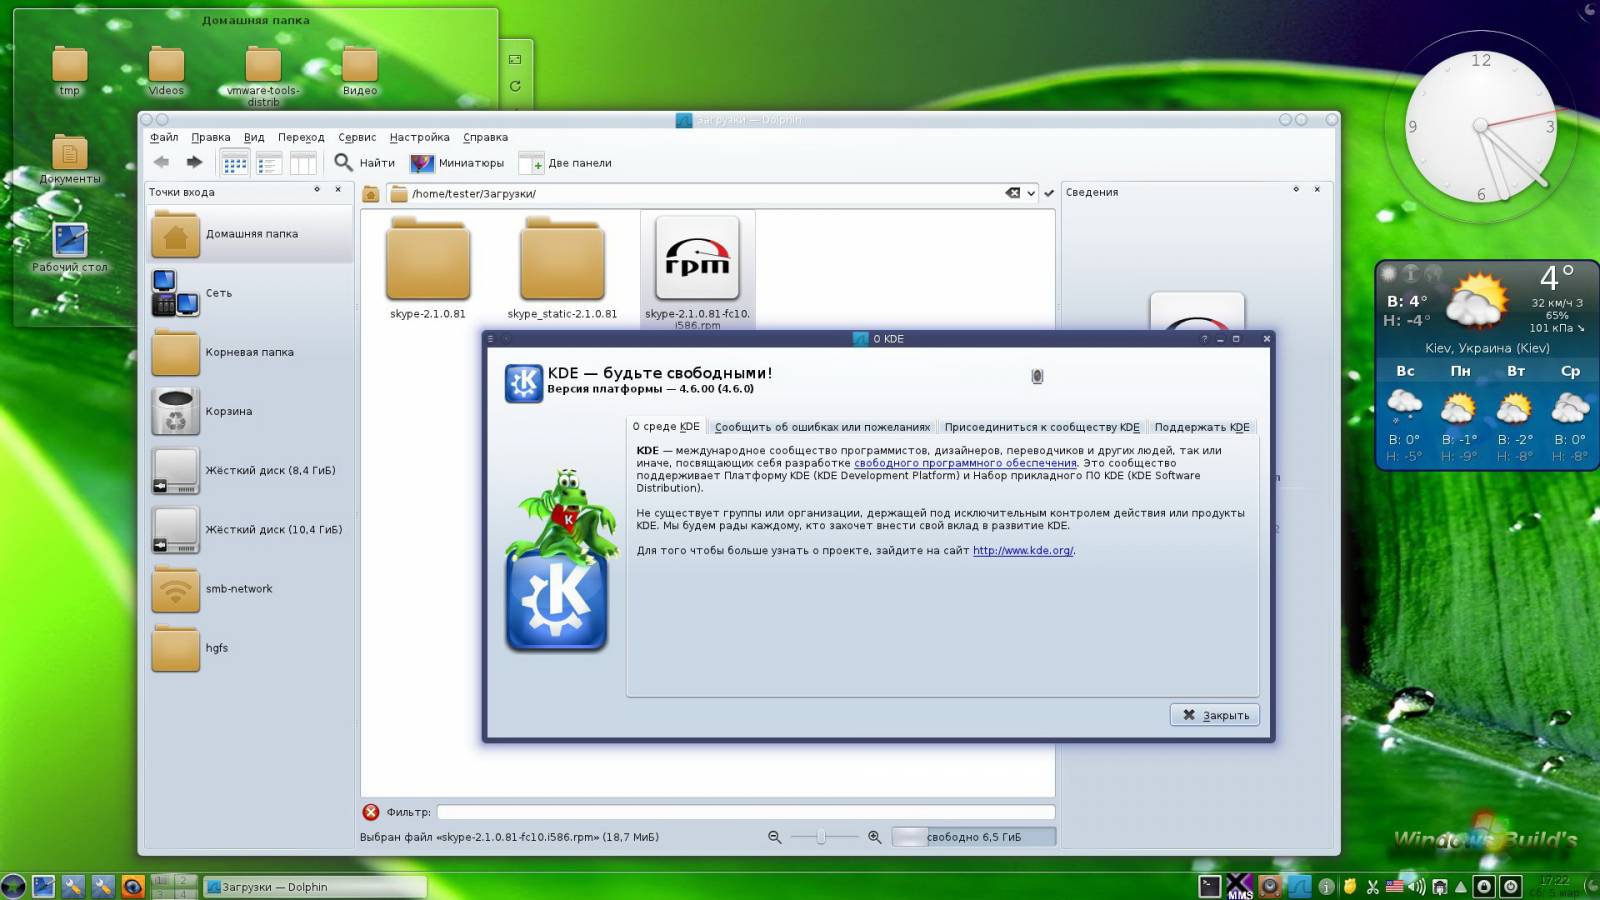
Task: Toggle Миниатюры previews
Action: tap(457, 163)
